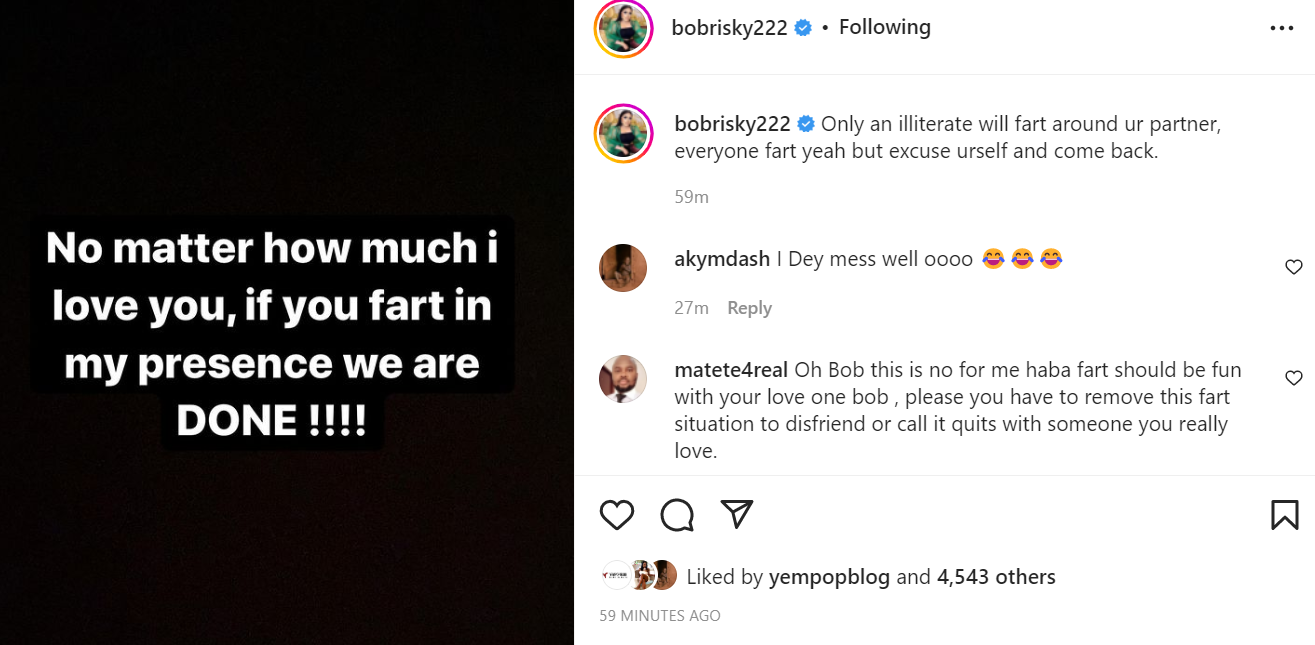Screen dimensions: 1315x645
Task: View the 4,543 others who liked
Action: click(996, 577)
